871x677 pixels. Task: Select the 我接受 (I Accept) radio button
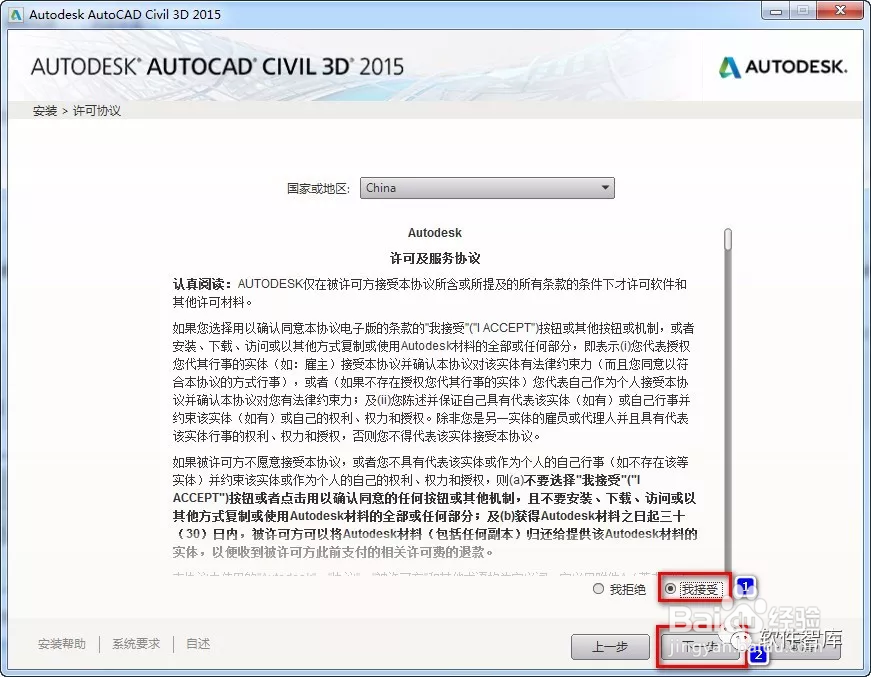pyautogui.click(x=670, y=589)
